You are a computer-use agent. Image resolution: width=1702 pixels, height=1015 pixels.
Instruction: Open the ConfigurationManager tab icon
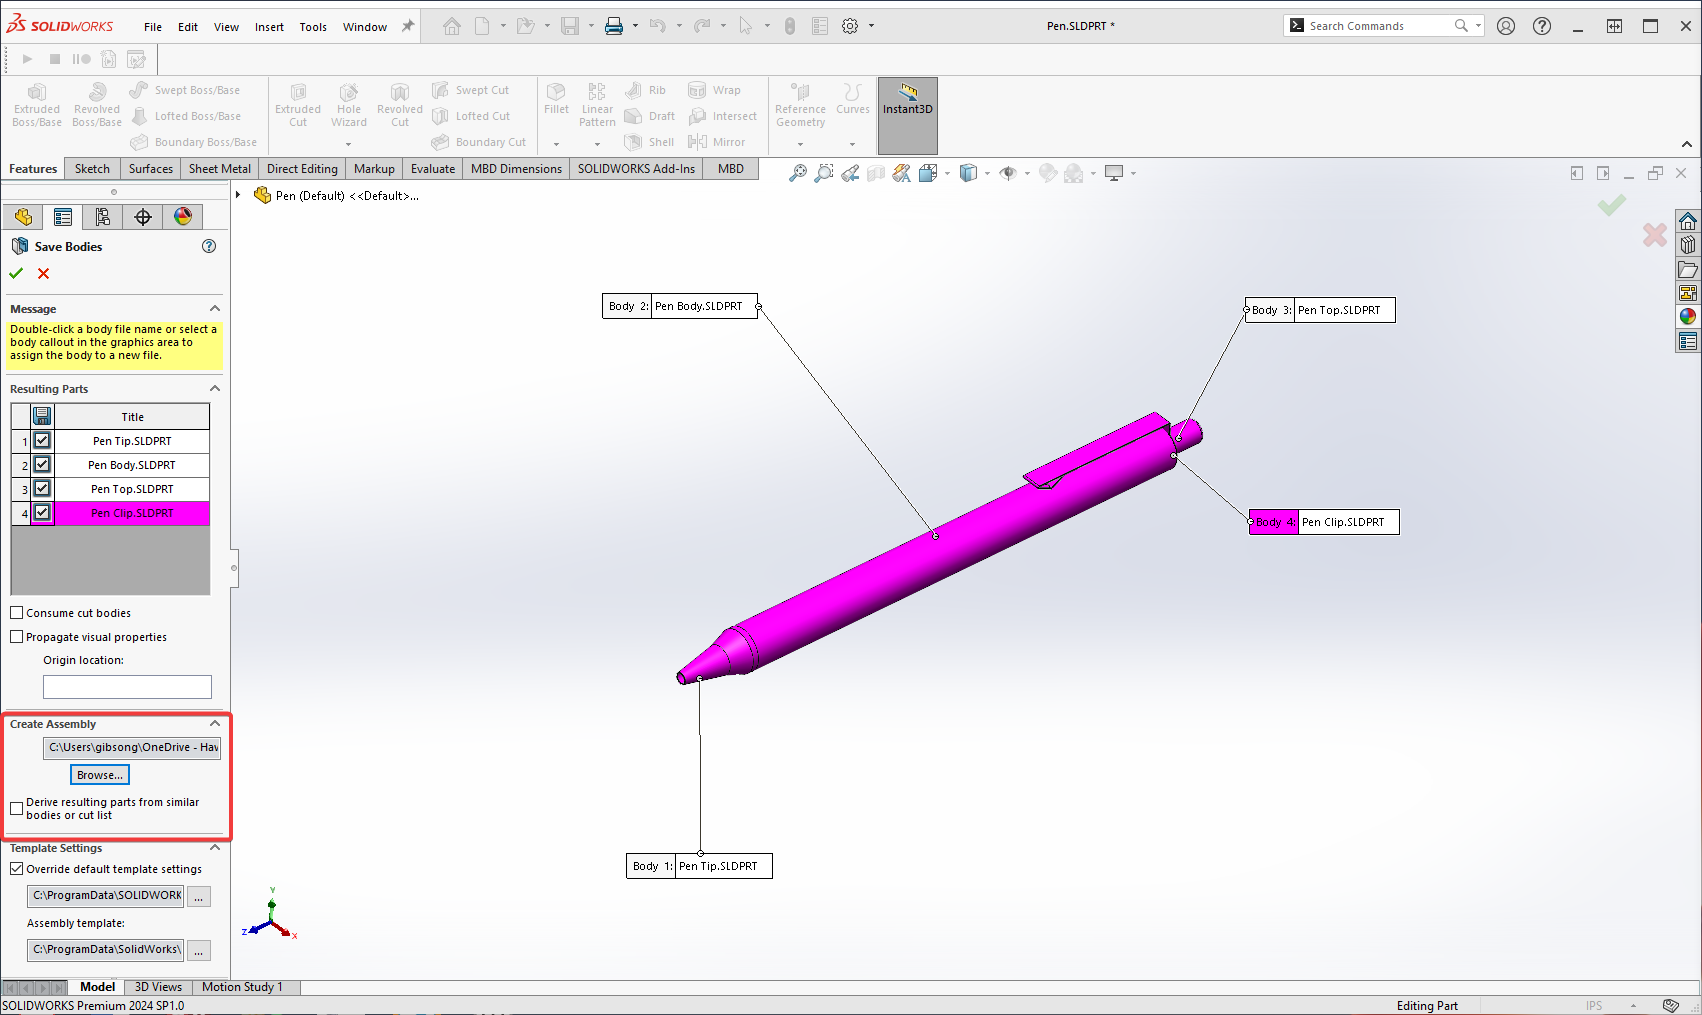[103, 217]
